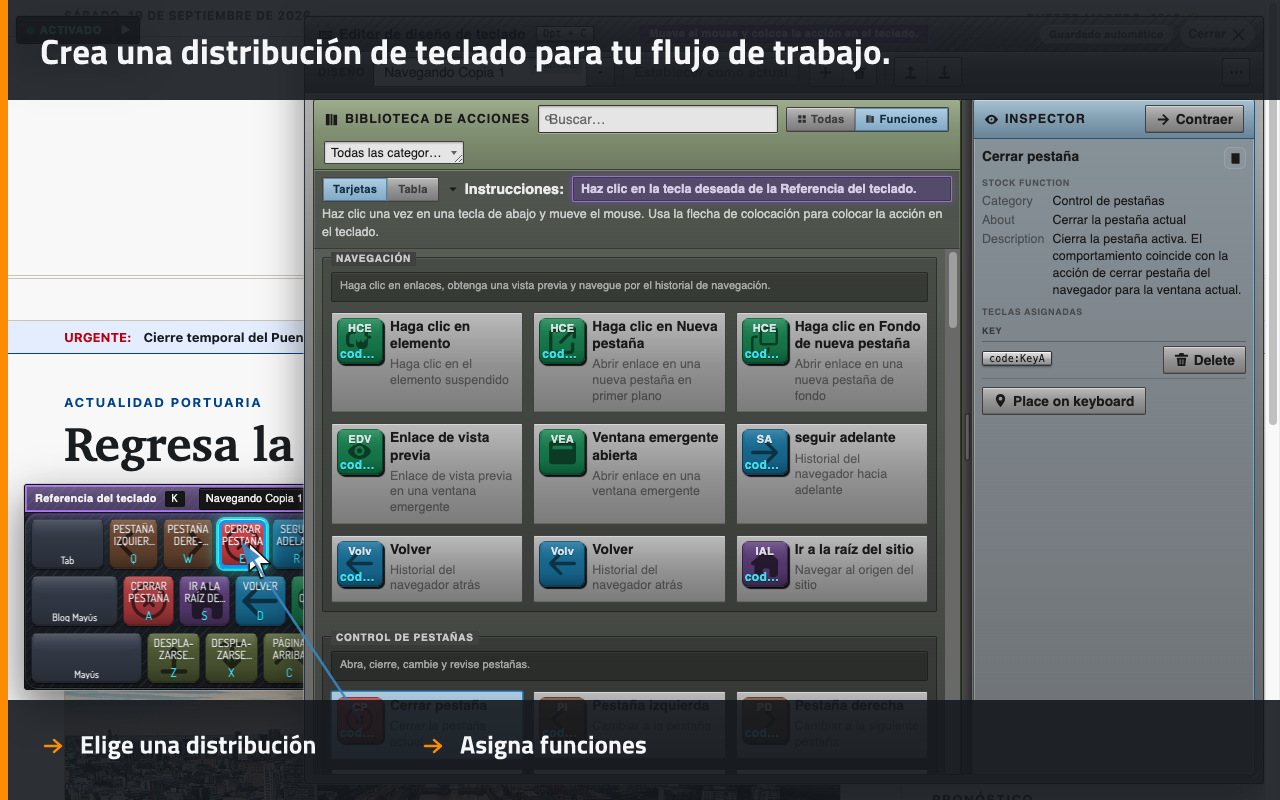Click the HCE icon of 'Haga clic en elemento'
Screen dimensions: 1280x800
359,342
